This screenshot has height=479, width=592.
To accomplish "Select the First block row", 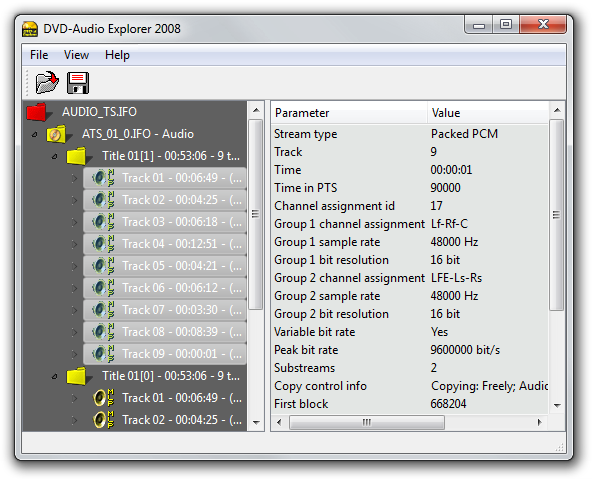I will coord(410,404).
